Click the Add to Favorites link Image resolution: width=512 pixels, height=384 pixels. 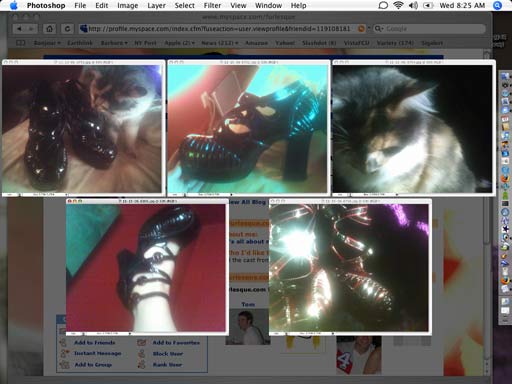[176, 343]
